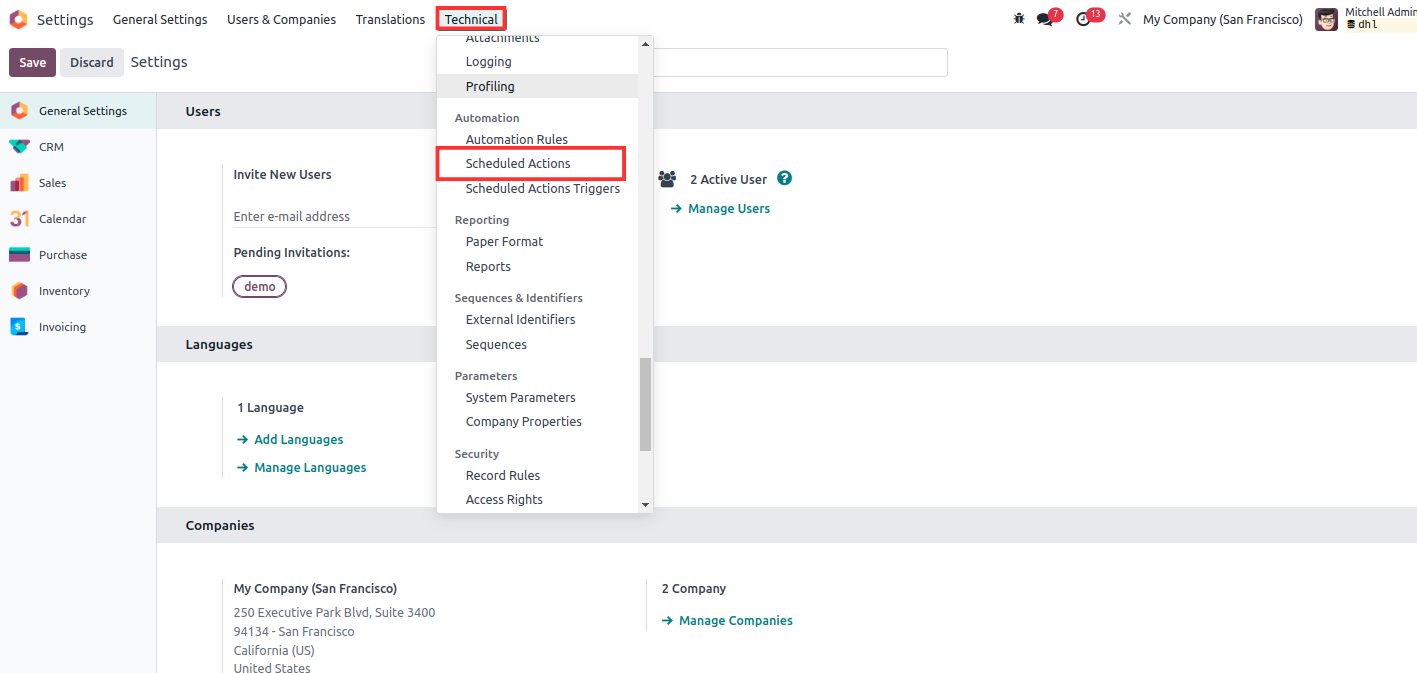Follow the Manage Languages link

pos(302,468)
